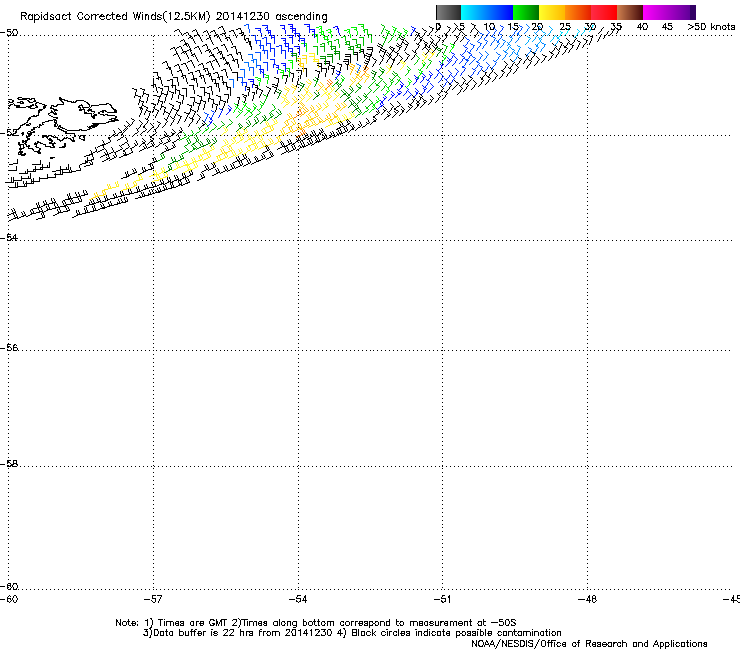Click the -51 longitude axis label

click(443, 599)
